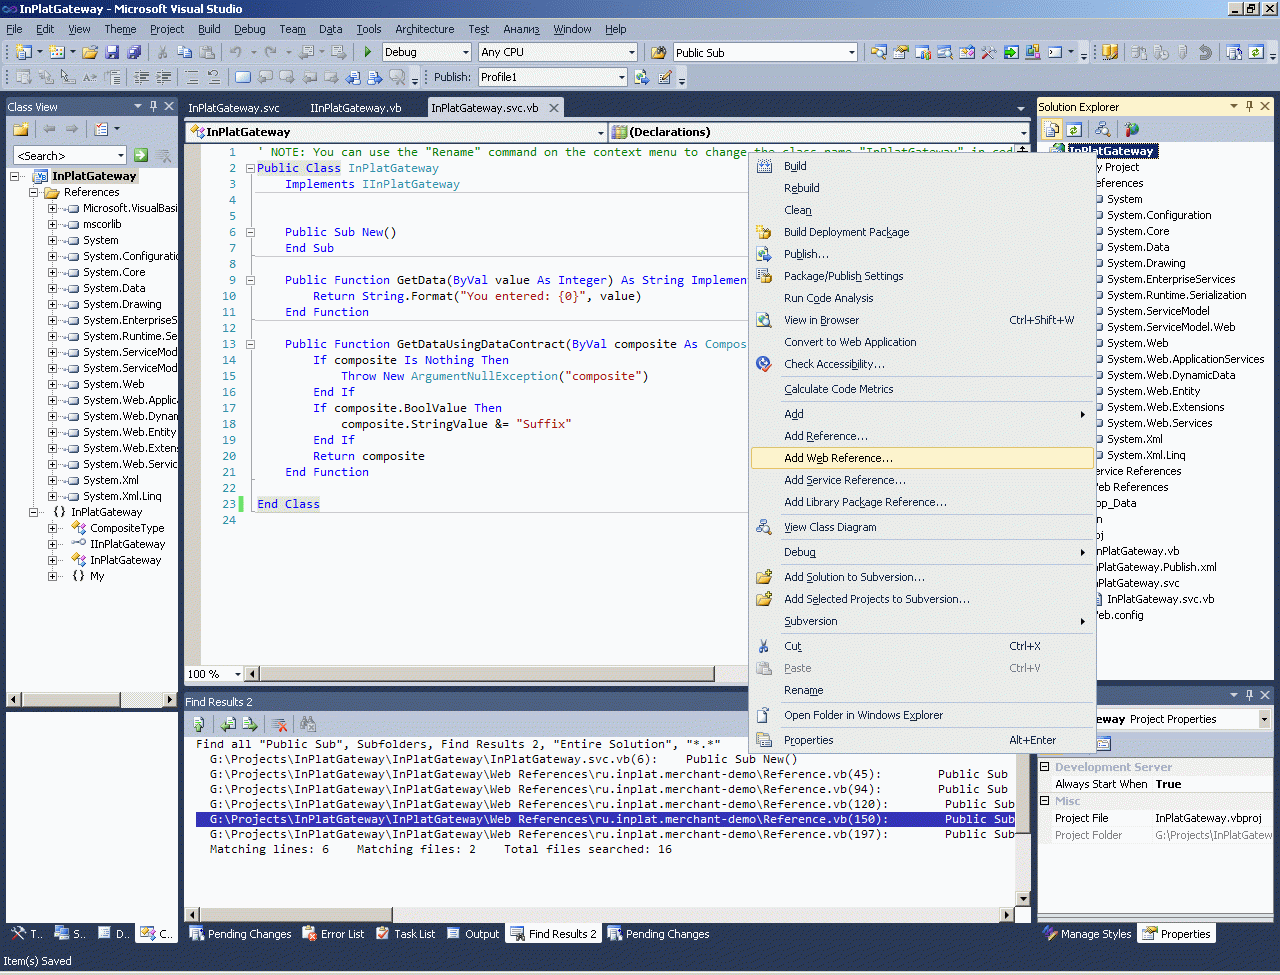Viewport: 1280px width, 975px height.
Task: Select the CompositeType class in Class View
Action: [x=127, y=528]
